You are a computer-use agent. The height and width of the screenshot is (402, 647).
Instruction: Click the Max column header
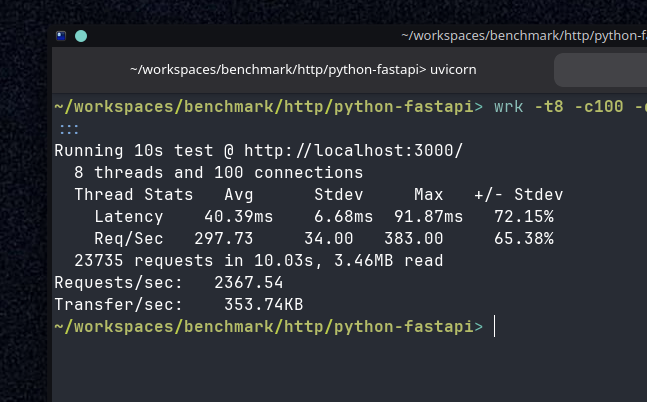428,194
